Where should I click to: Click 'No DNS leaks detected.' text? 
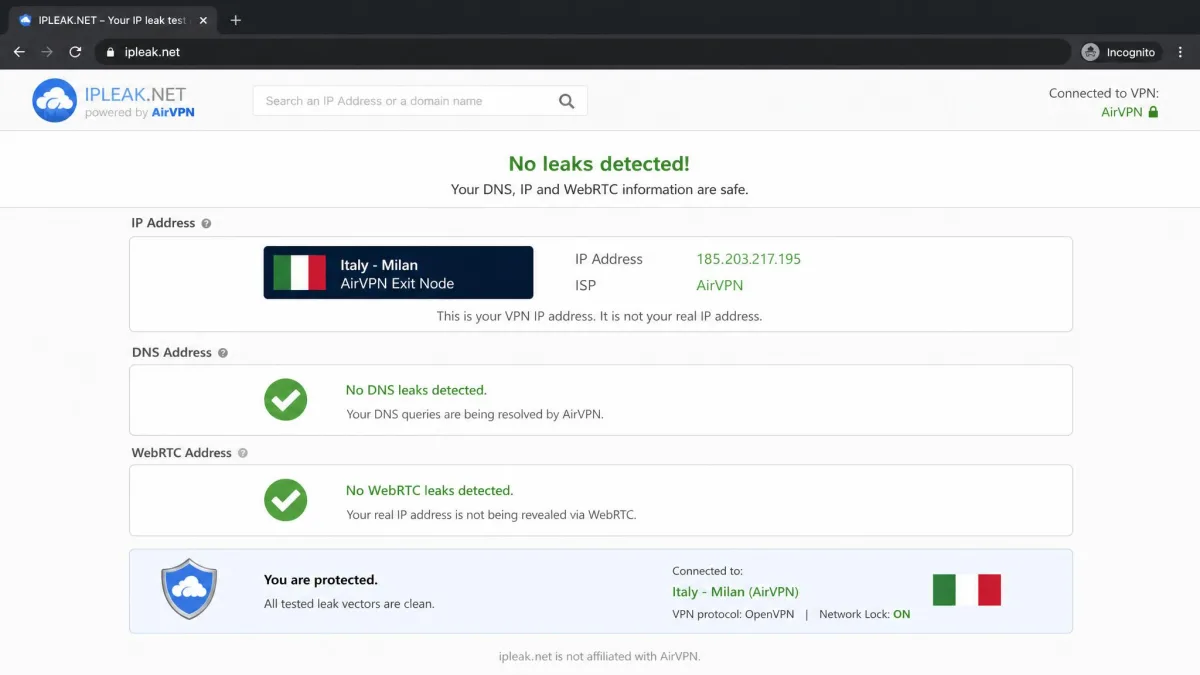[416, 390]
